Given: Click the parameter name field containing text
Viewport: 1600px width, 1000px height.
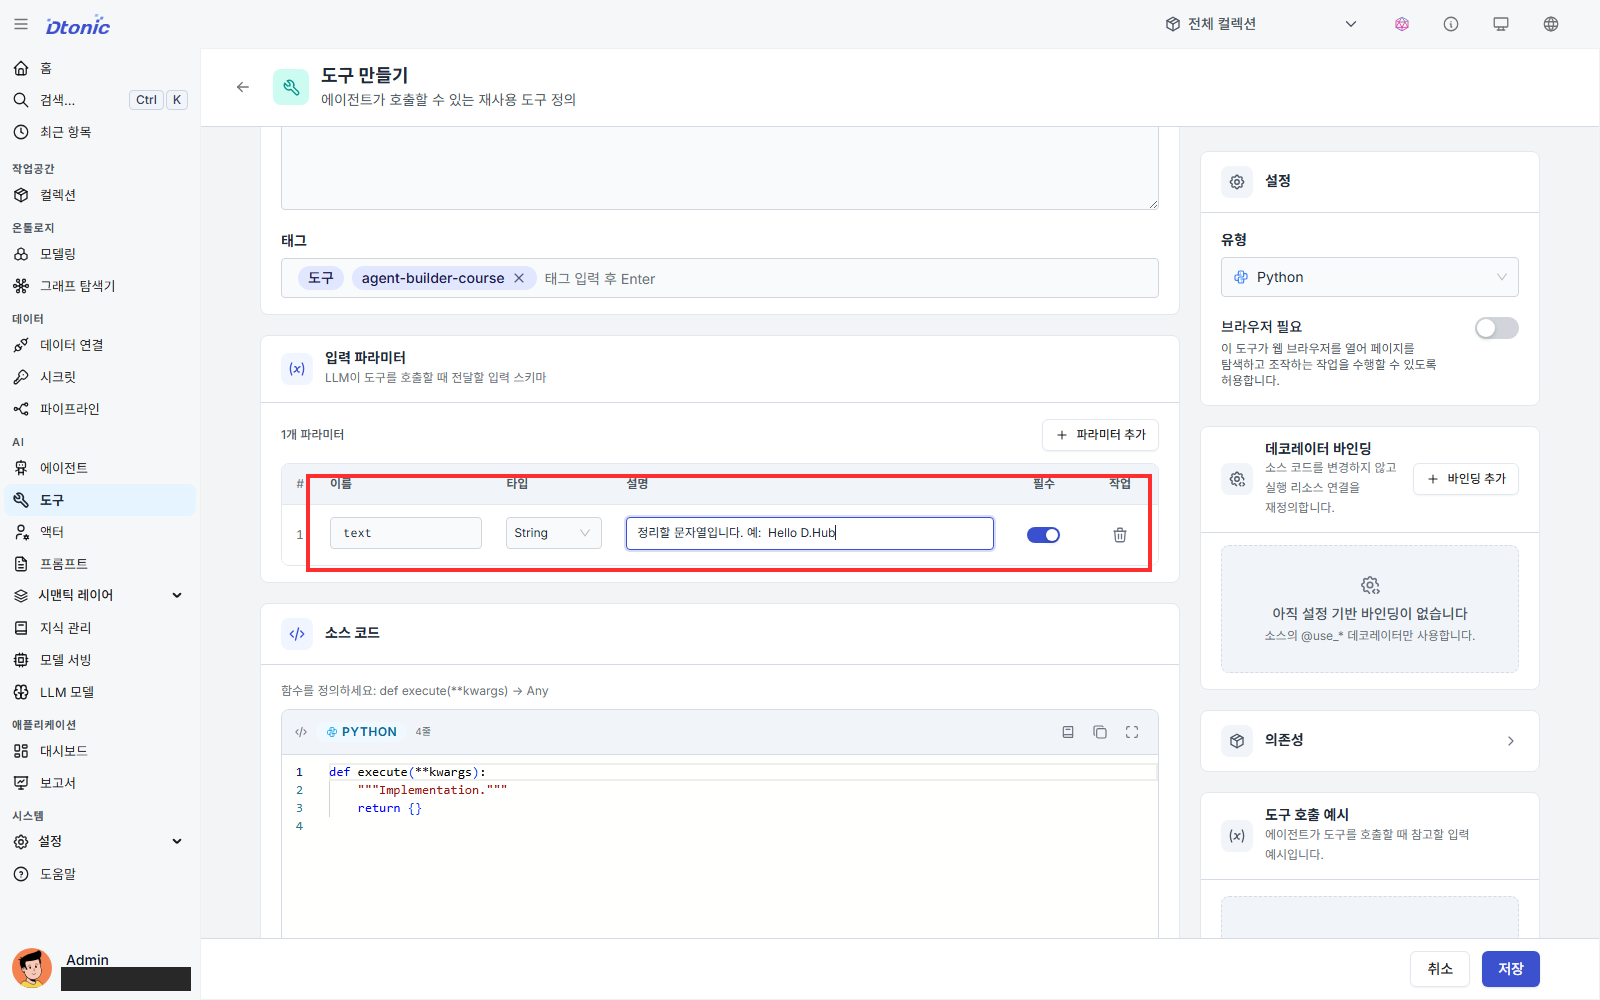Looking at the screenshot, I should tap(406, 533).
